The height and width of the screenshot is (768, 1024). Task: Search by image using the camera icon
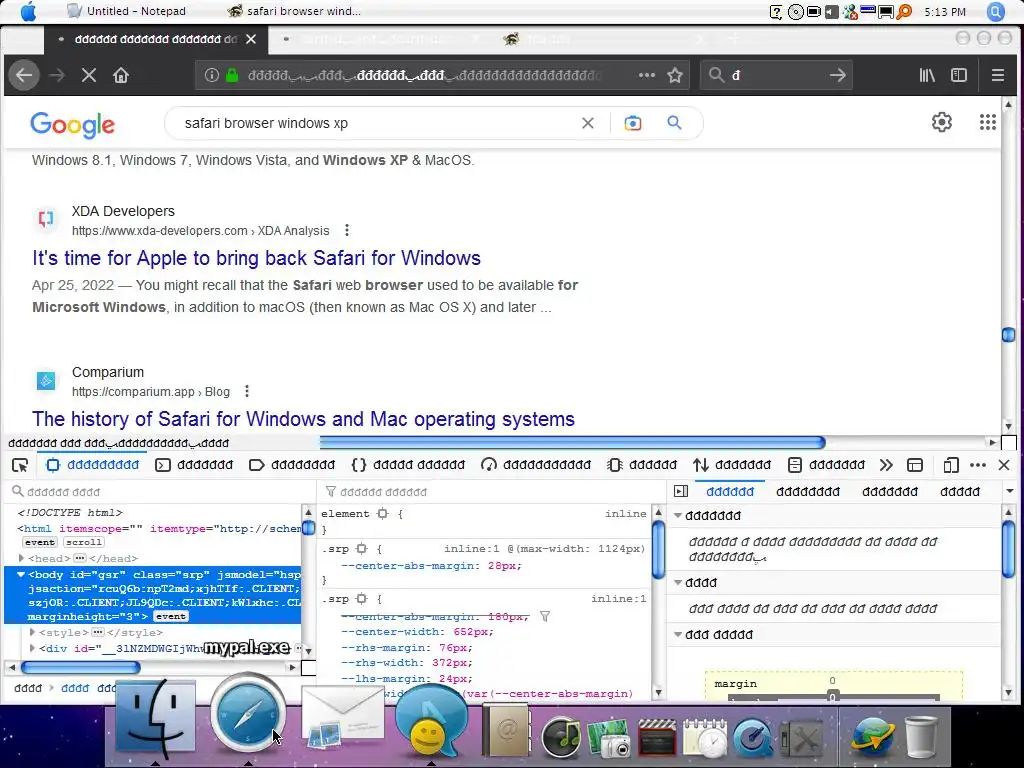tap(632, 123)
